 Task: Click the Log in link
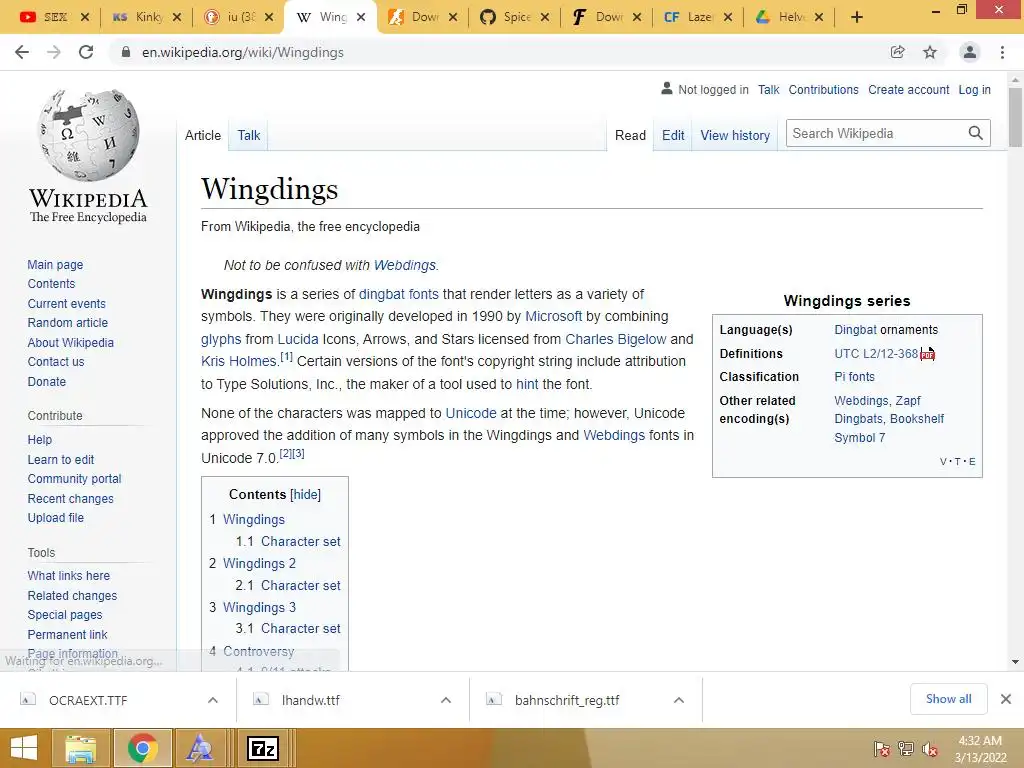(974, 89)
